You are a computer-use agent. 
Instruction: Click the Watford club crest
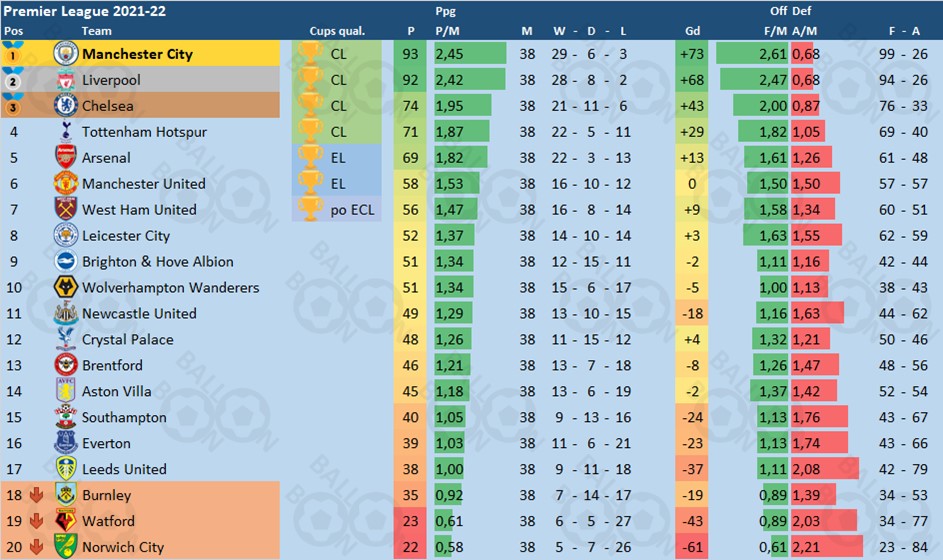(x=66, y=520)
